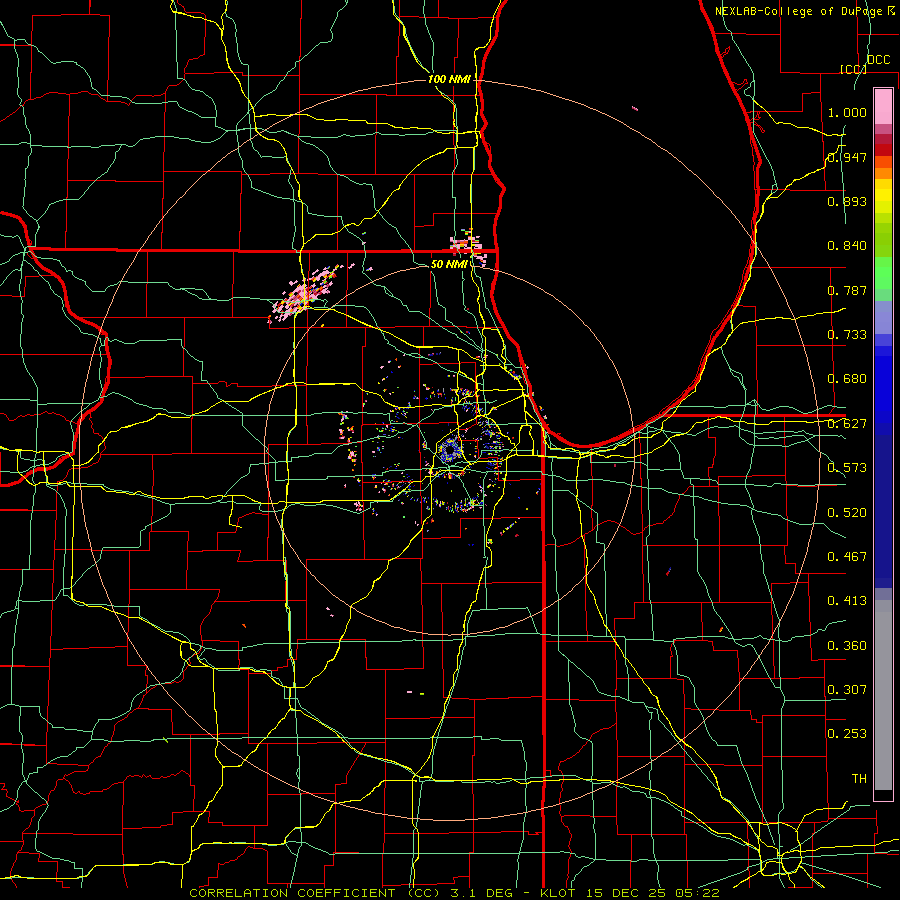Image resolution: width=900 pixels, height=900 pixels.
Task: Click the 0.947 scale value
Action: pos(847,157)
